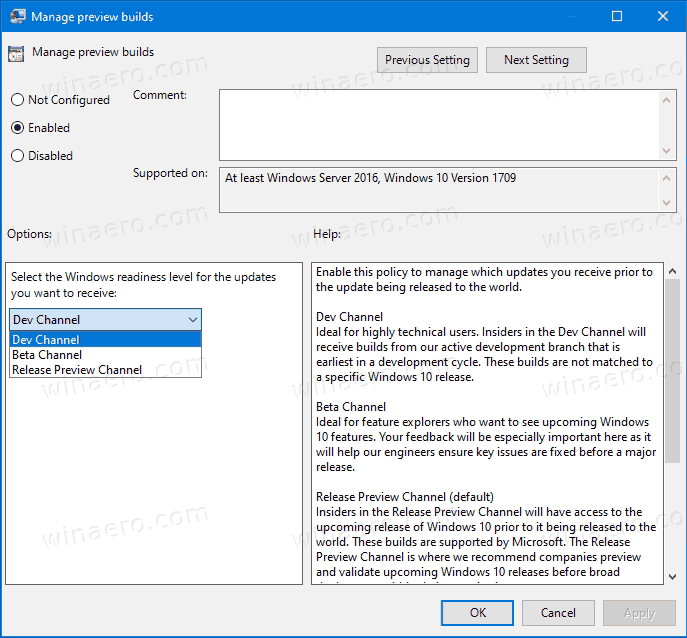Choose Release Preview Channel in the list

point(105,369)
